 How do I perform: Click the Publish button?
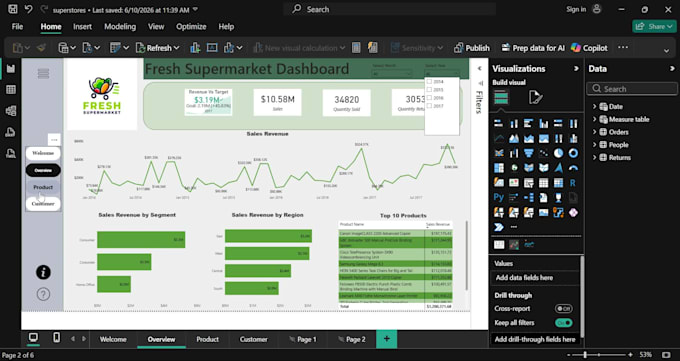click(472, 48)
